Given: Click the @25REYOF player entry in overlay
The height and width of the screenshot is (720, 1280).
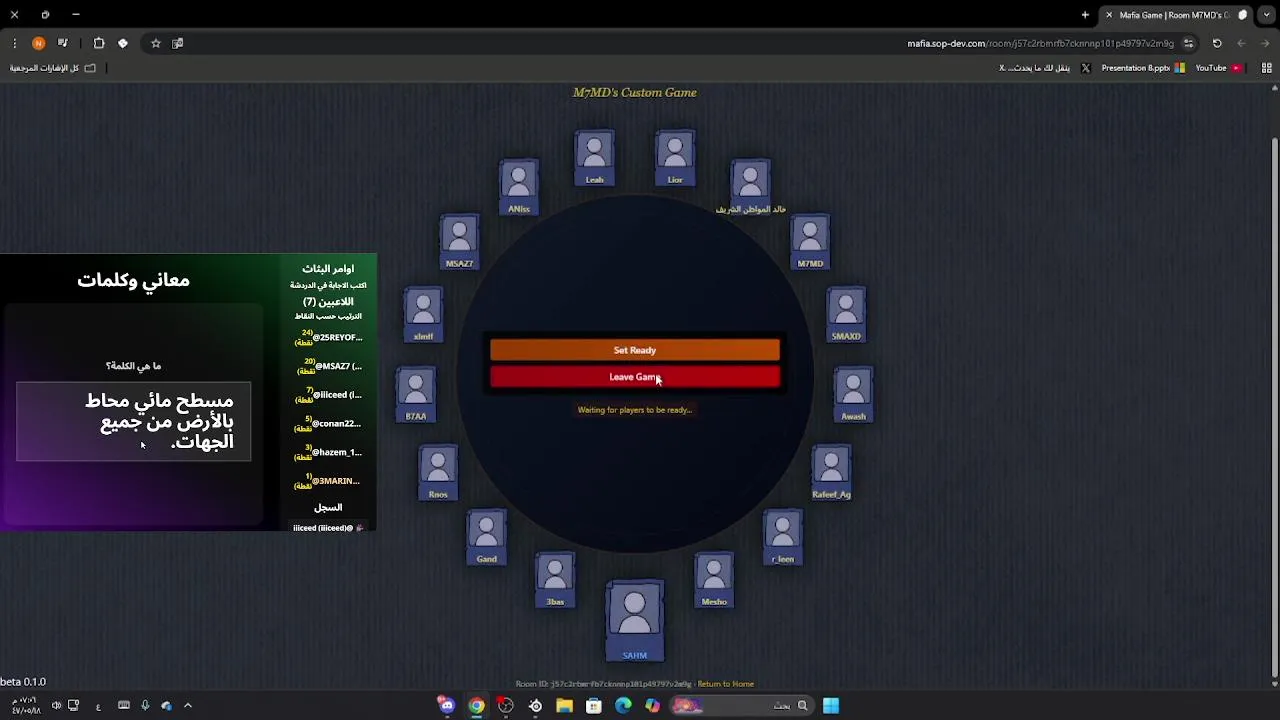Looking at the screenshot, I should click(328, 338).
